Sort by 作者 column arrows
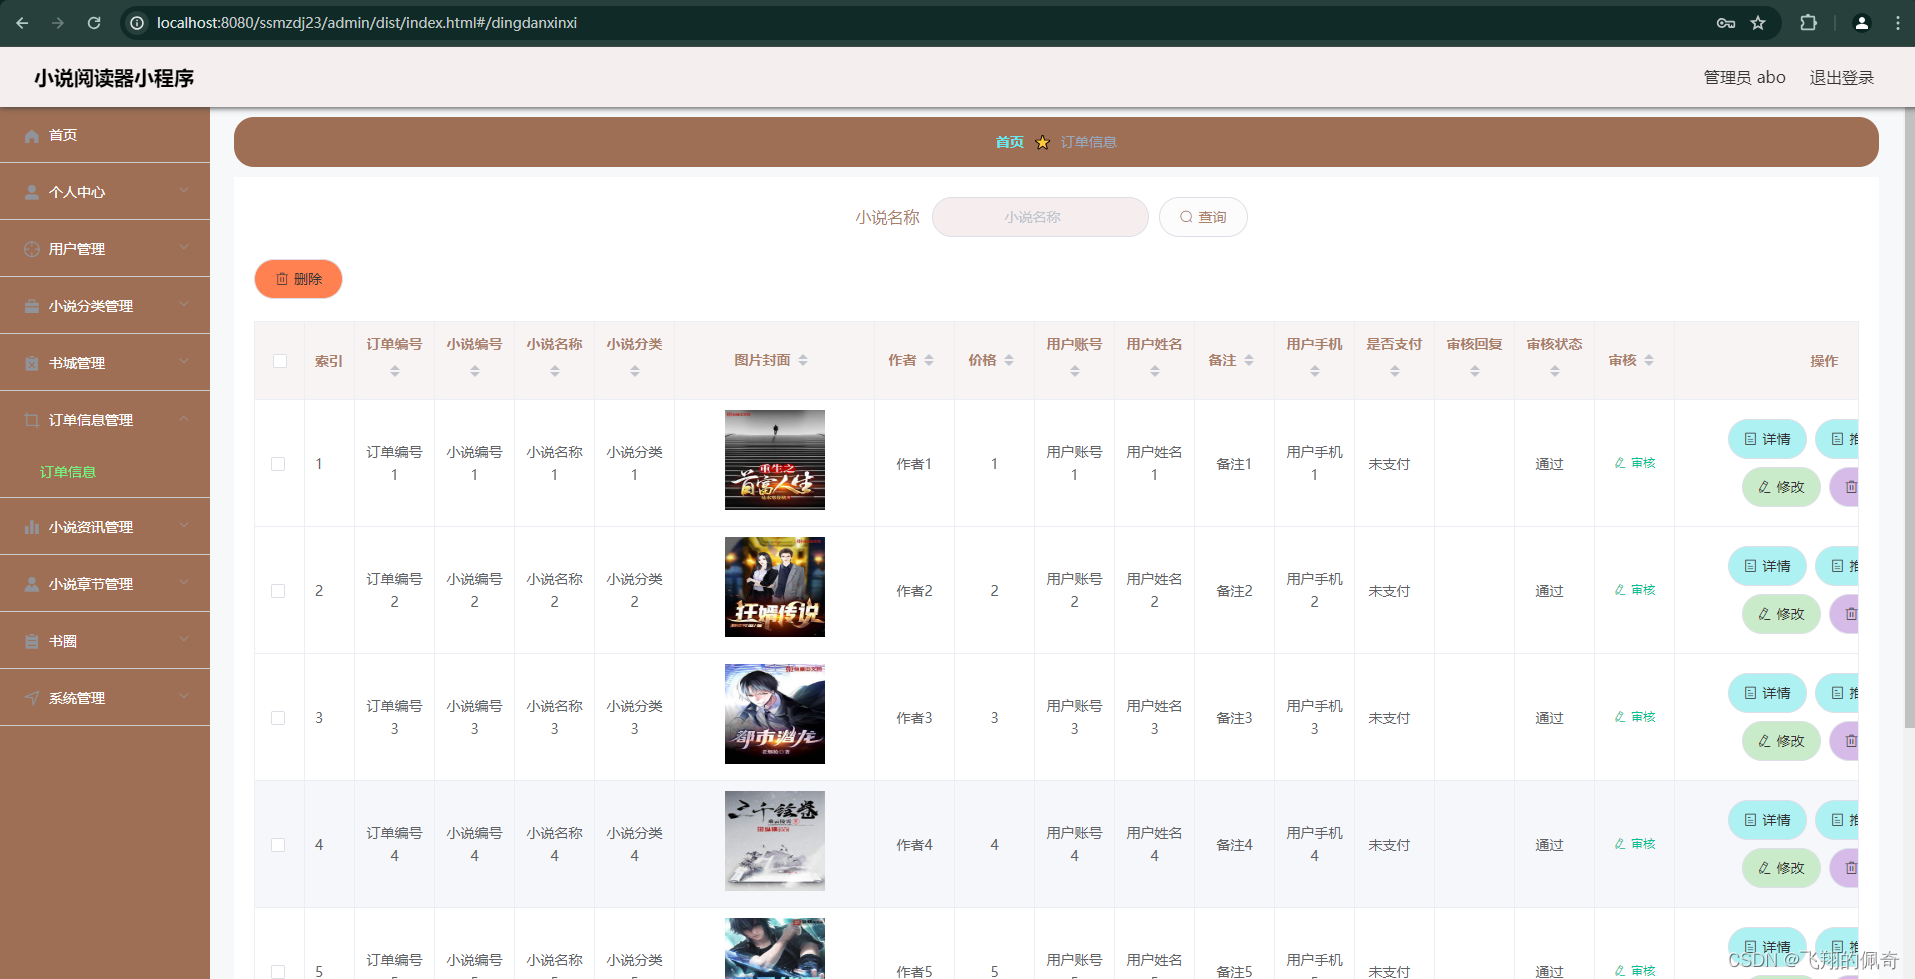The height and width of the screenshot is (979, 1915). pos(929,360)
